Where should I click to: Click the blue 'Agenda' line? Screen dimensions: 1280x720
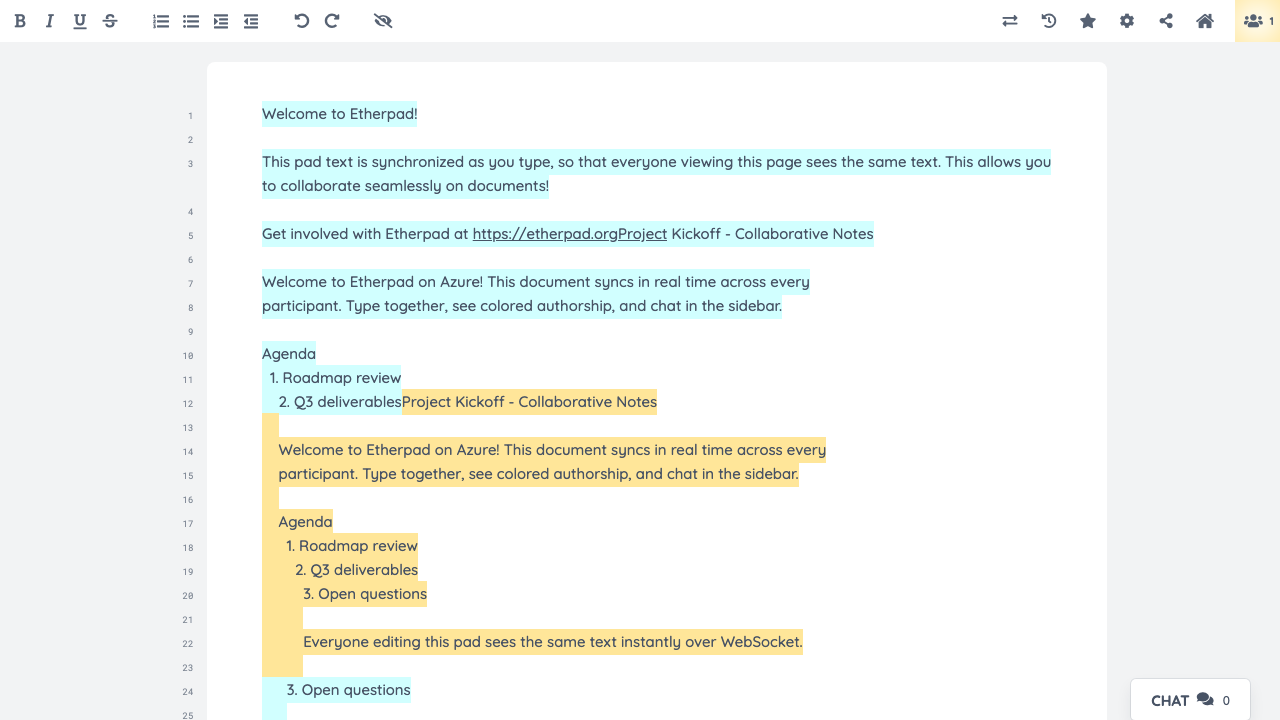289,354
